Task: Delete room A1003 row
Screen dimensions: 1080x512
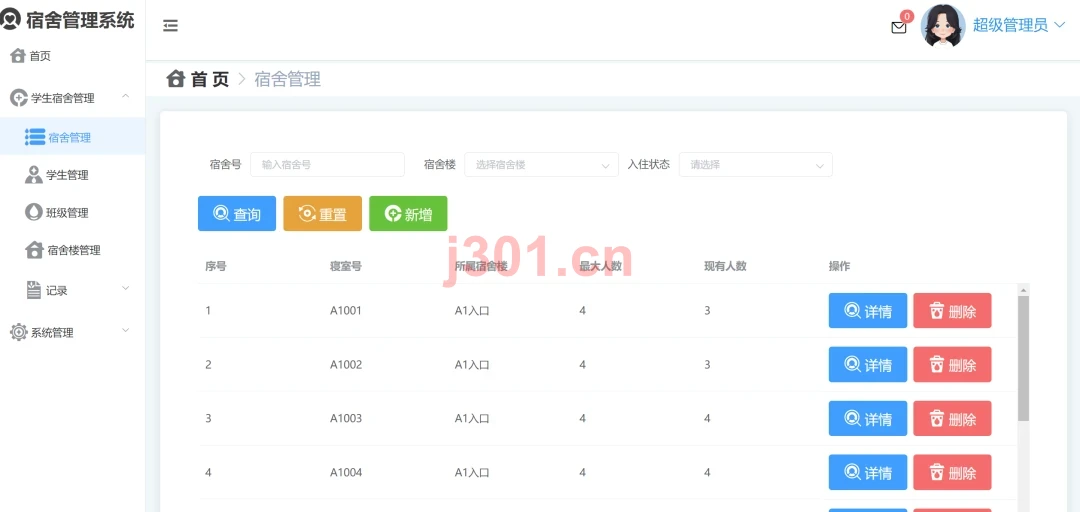Action: (953, 418)
